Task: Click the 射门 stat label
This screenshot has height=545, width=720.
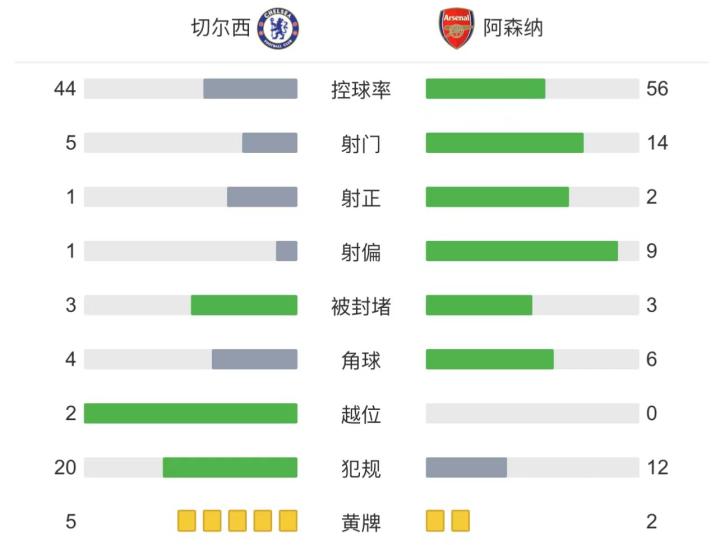Action: pyautogui.click(x=361, y=144)
